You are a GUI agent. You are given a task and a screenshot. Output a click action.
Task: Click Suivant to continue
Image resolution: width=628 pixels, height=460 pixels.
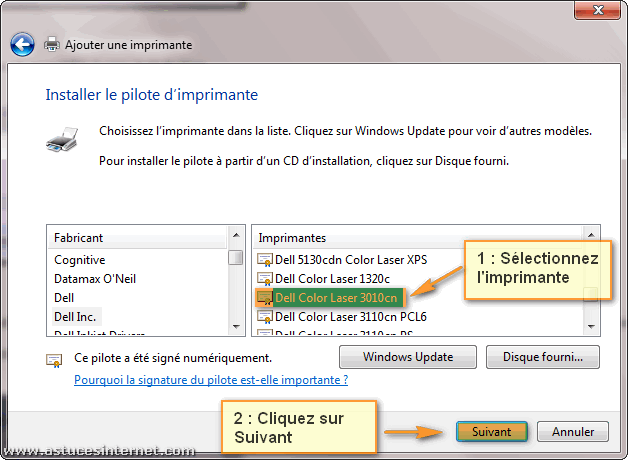tap(491, 432)
